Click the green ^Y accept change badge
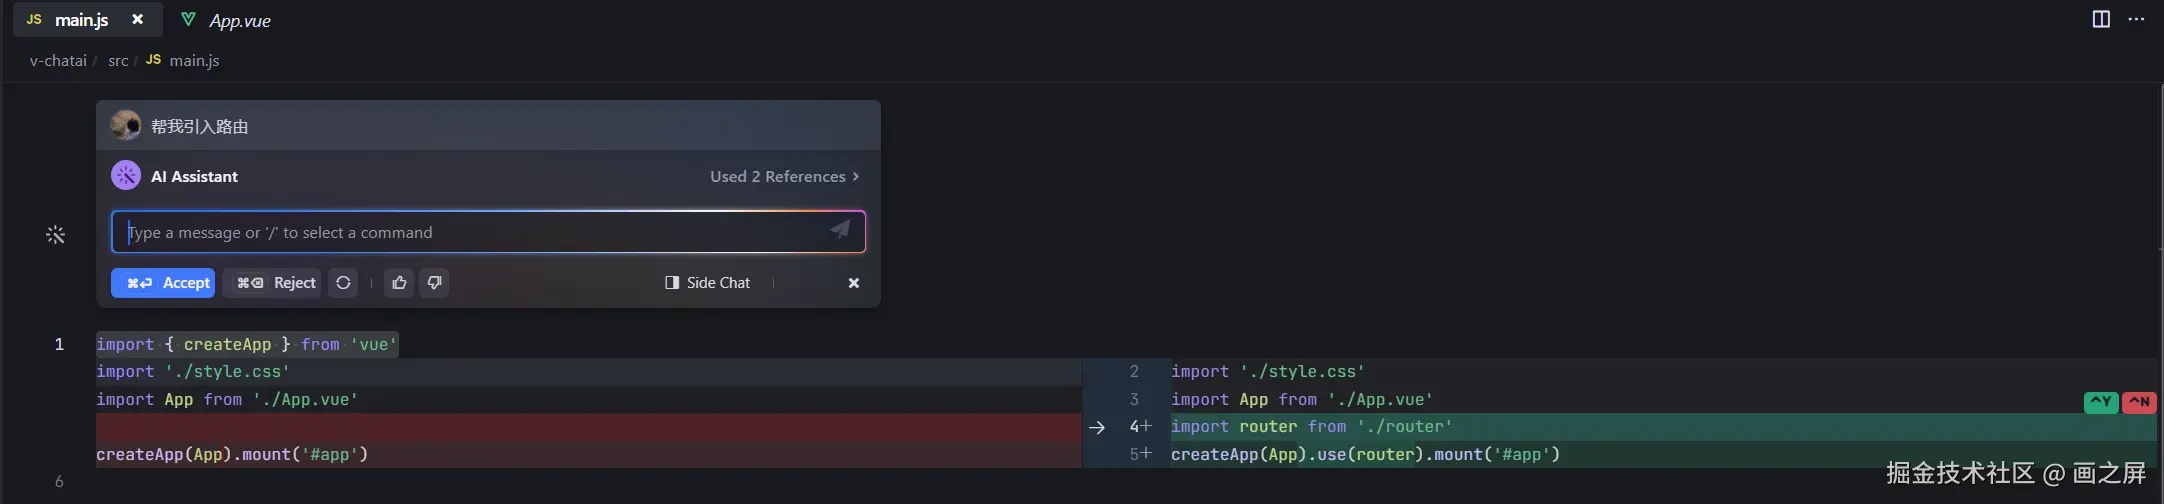The height and width of the screenshot is (504, 2164). [x=2101, y=402]
